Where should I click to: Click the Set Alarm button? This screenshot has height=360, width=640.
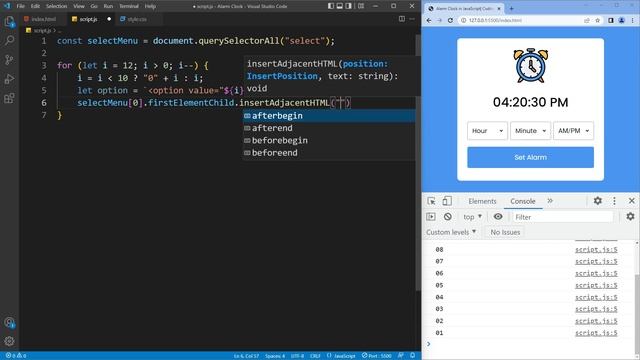tap(530, 157)
